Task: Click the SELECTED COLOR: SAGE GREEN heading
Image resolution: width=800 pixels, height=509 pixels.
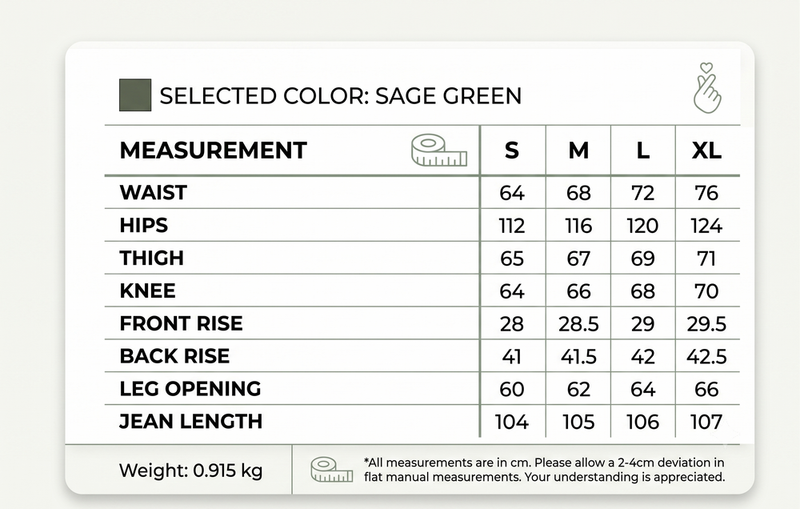Action: (x=340, y=96)
